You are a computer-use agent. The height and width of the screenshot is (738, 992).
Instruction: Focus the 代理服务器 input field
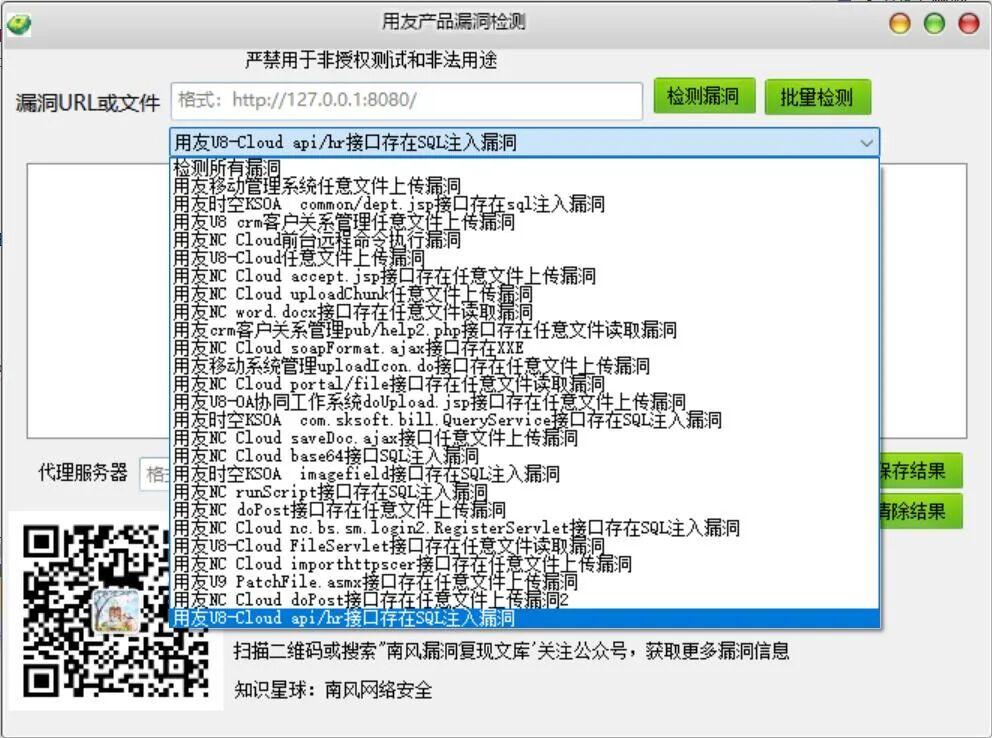pyautogui.click(x=154, y=474)
